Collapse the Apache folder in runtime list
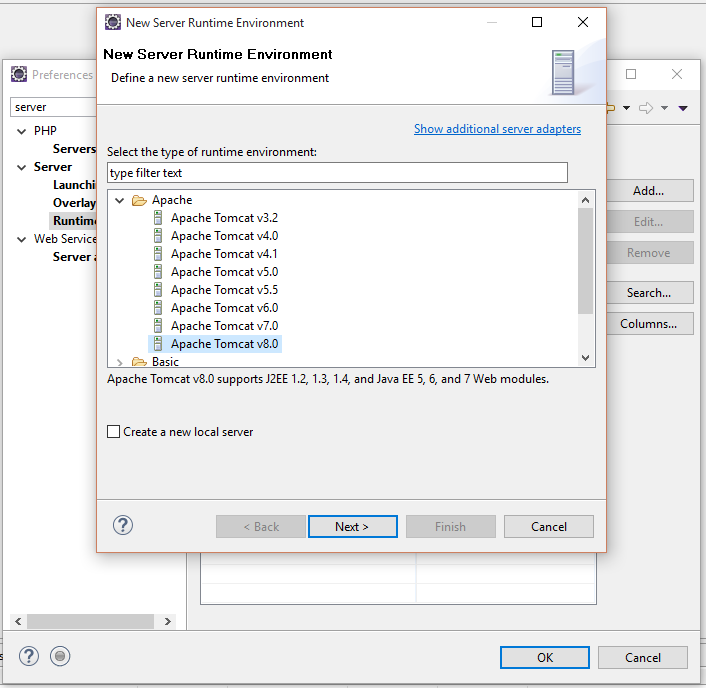 [119, 200]
